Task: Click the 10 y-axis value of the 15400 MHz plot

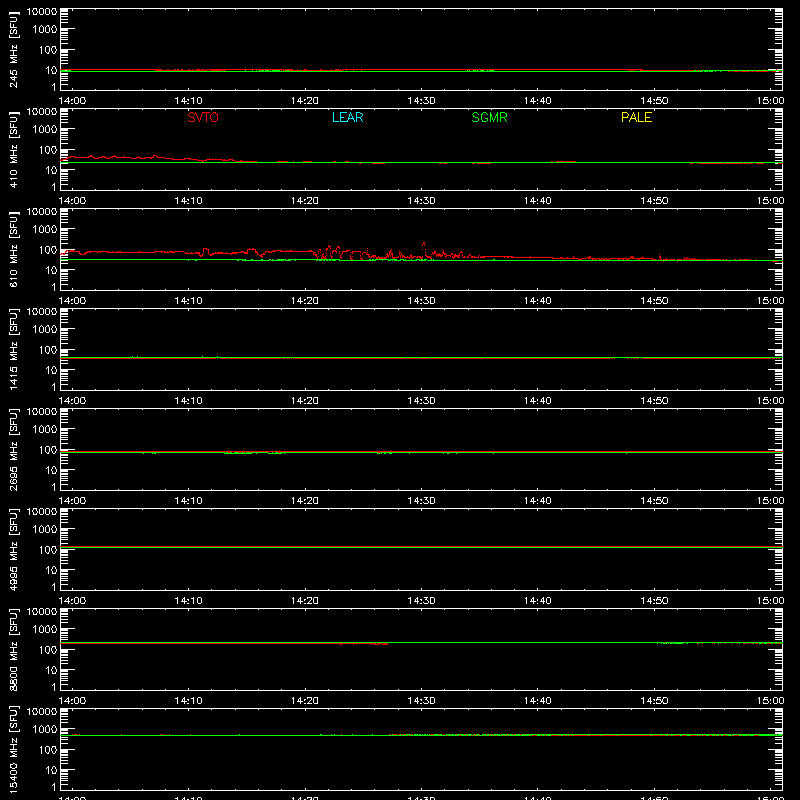Action: [51, 770]
